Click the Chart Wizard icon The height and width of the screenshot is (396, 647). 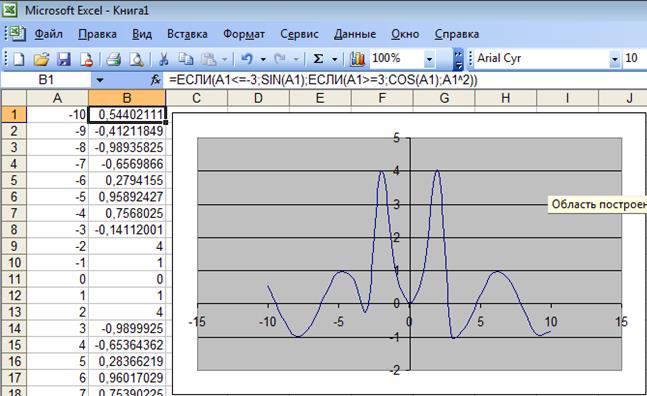[x=358, y=59]
